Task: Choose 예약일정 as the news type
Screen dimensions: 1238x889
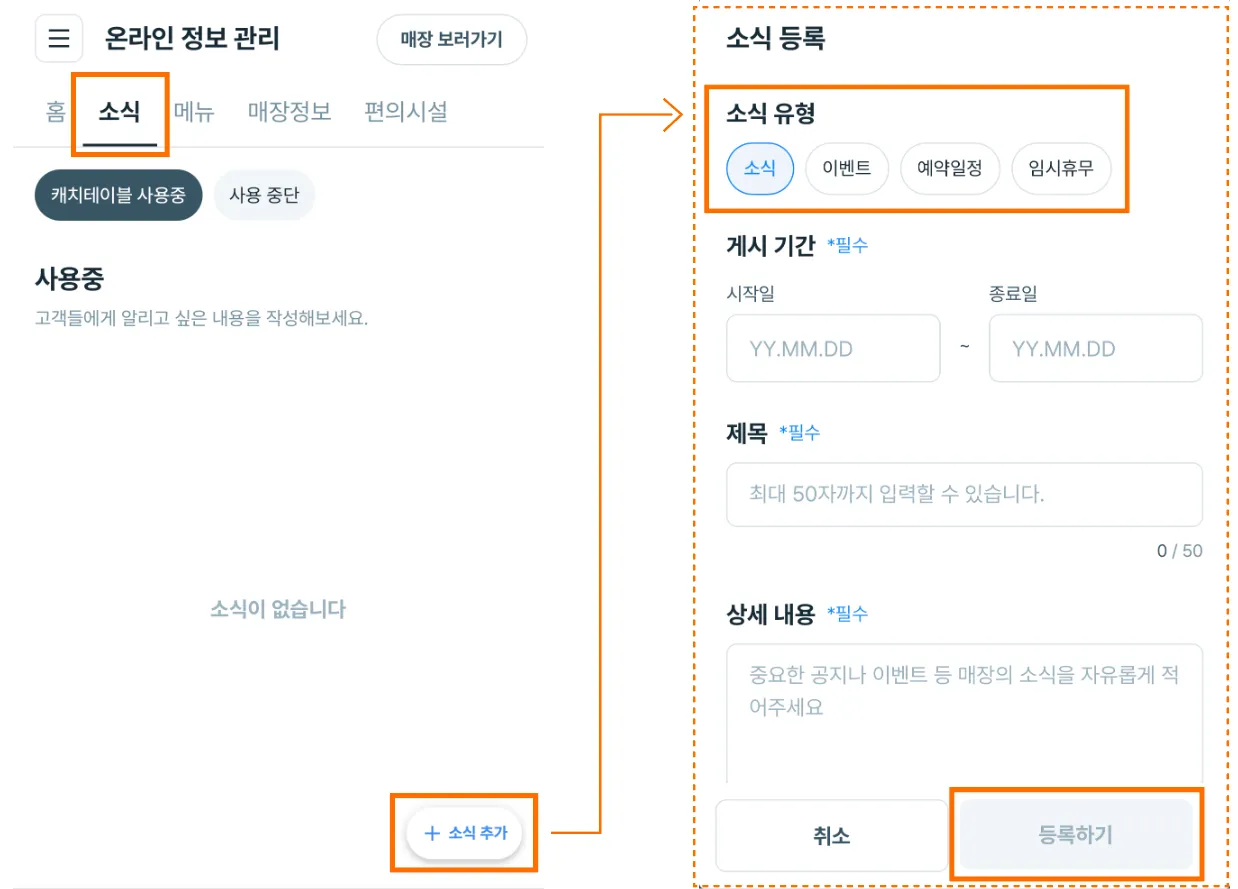Action: click(949, 168)
